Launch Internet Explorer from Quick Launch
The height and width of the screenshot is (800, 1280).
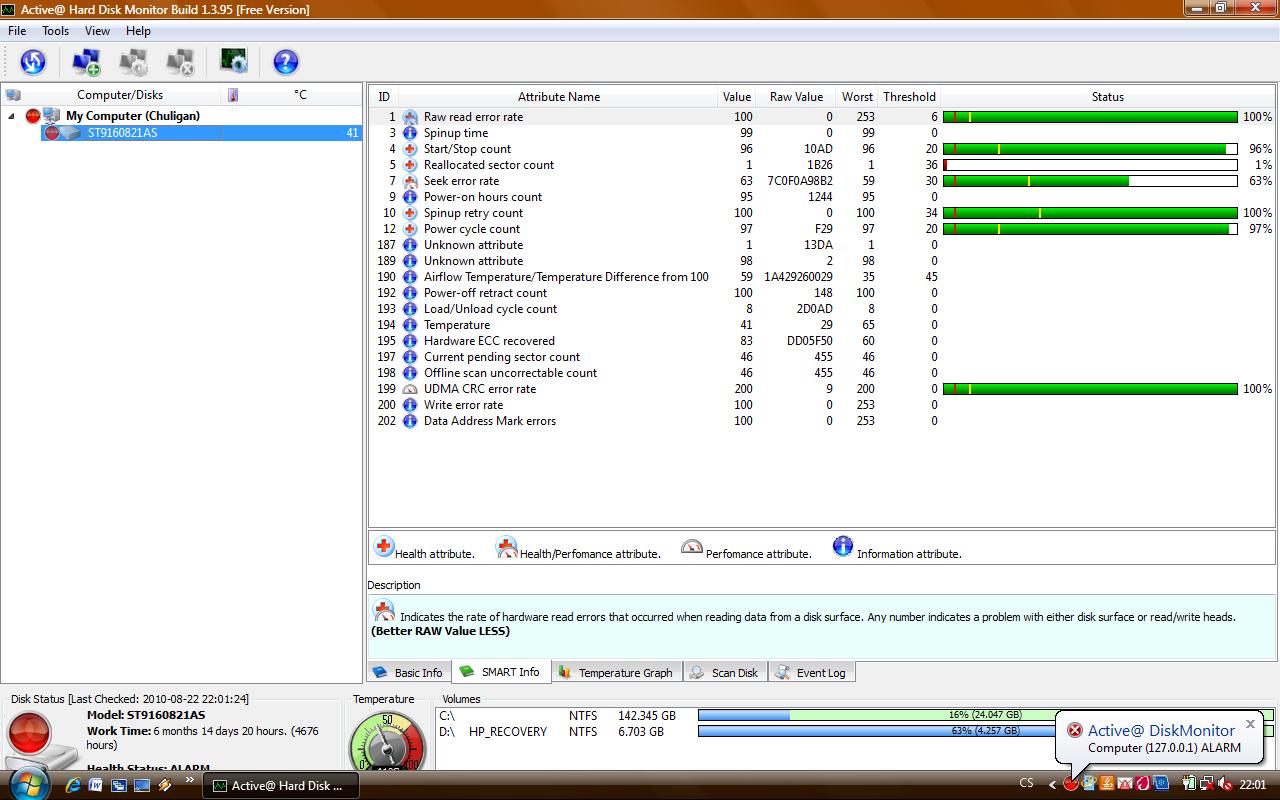[73, 785]
